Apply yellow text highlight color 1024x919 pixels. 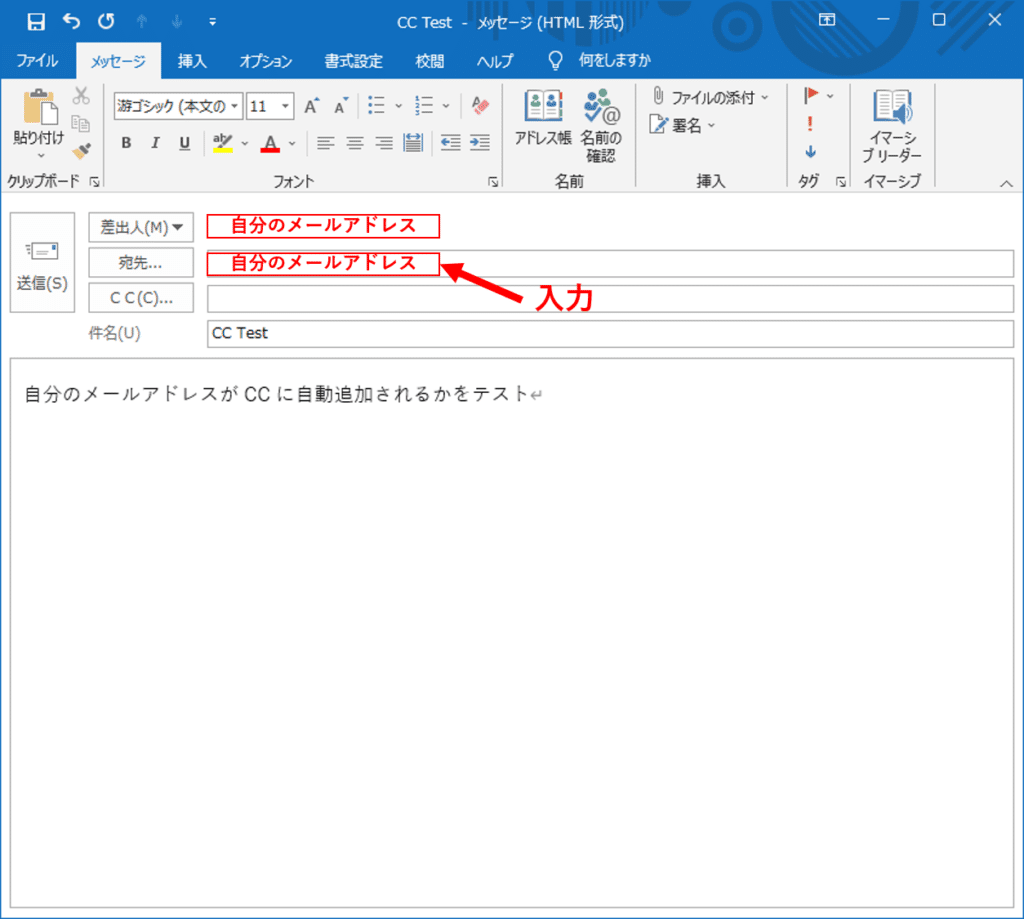[222, 142]
